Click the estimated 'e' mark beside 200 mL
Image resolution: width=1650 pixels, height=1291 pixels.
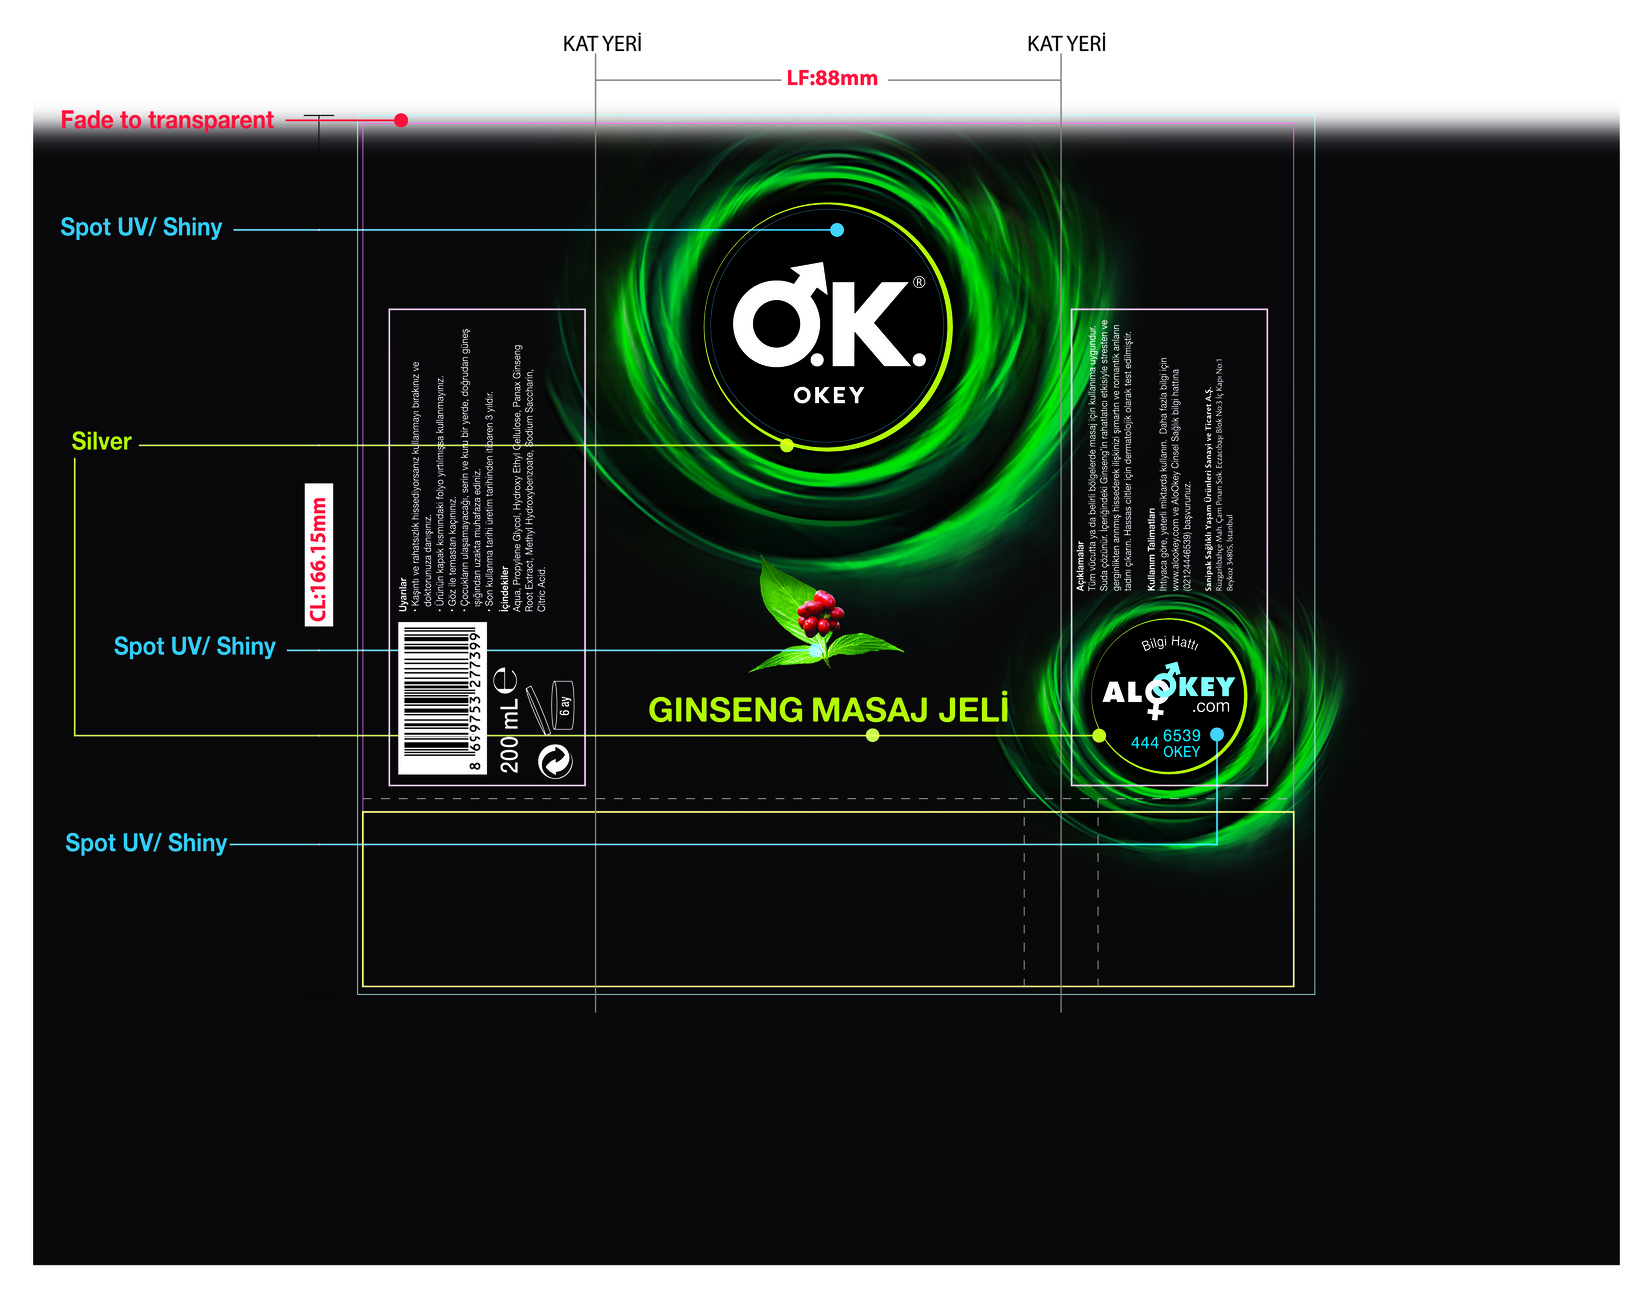pyautogui.click(x=506, y=681)
